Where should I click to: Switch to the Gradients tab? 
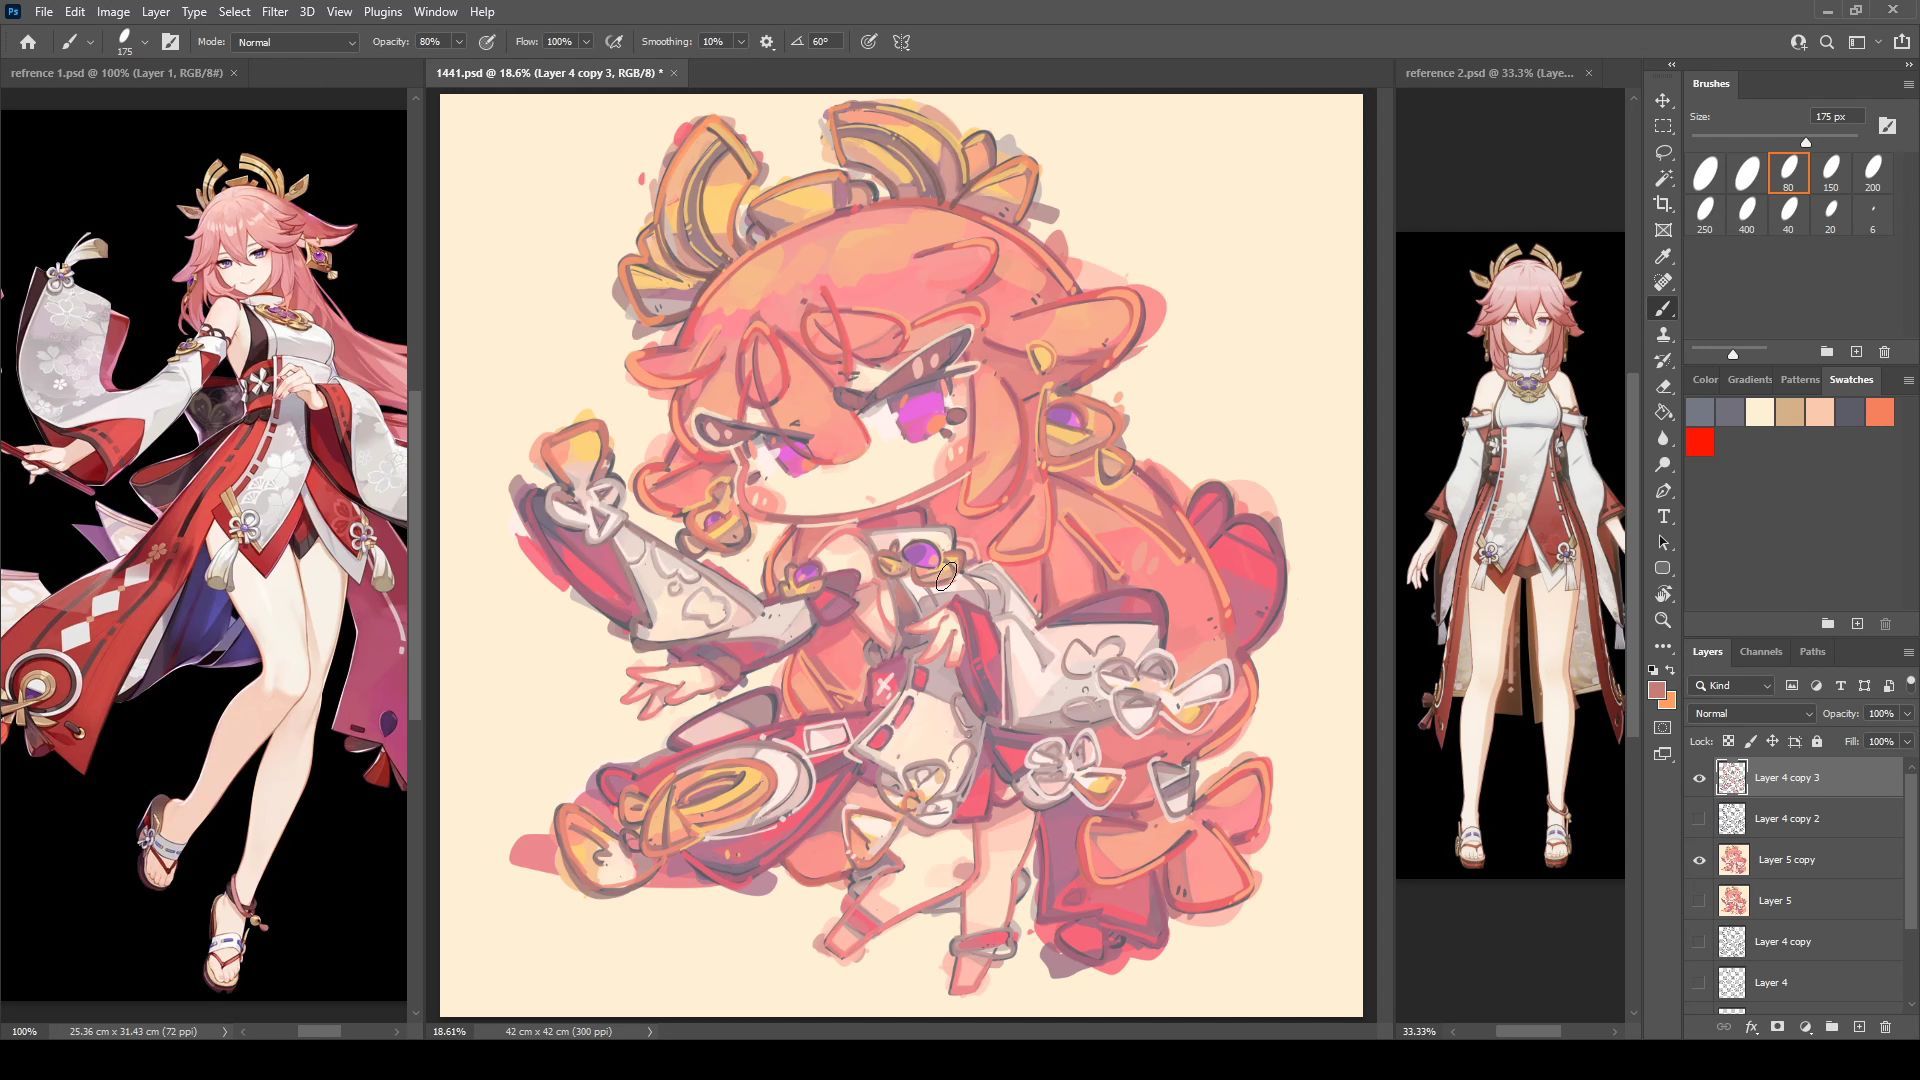[x=1749, y=380]
